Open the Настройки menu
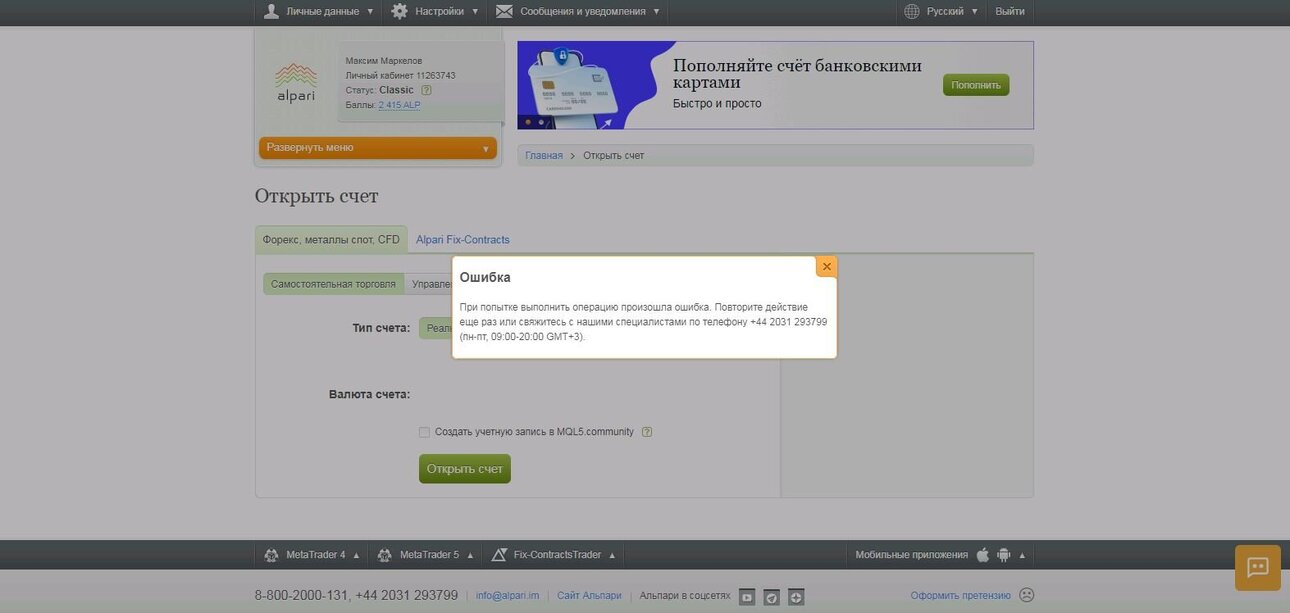This screenshot has width=1290, height=613. tap(434, 12)
